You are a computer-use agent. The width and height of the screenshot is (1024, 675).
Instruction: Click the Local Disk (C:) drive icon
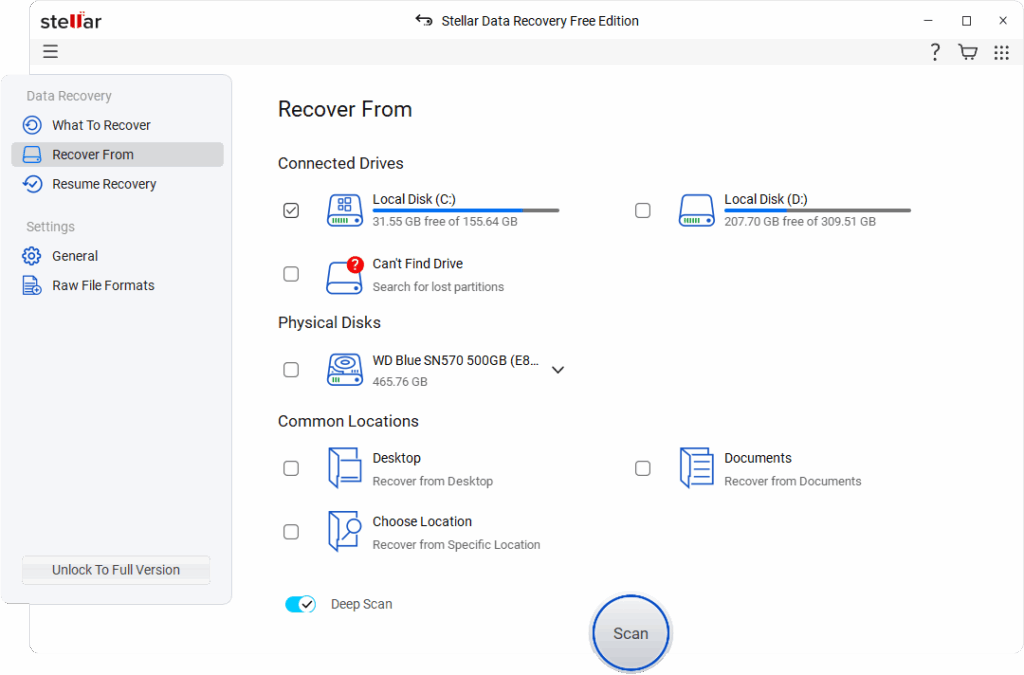[x=345, y=210]
